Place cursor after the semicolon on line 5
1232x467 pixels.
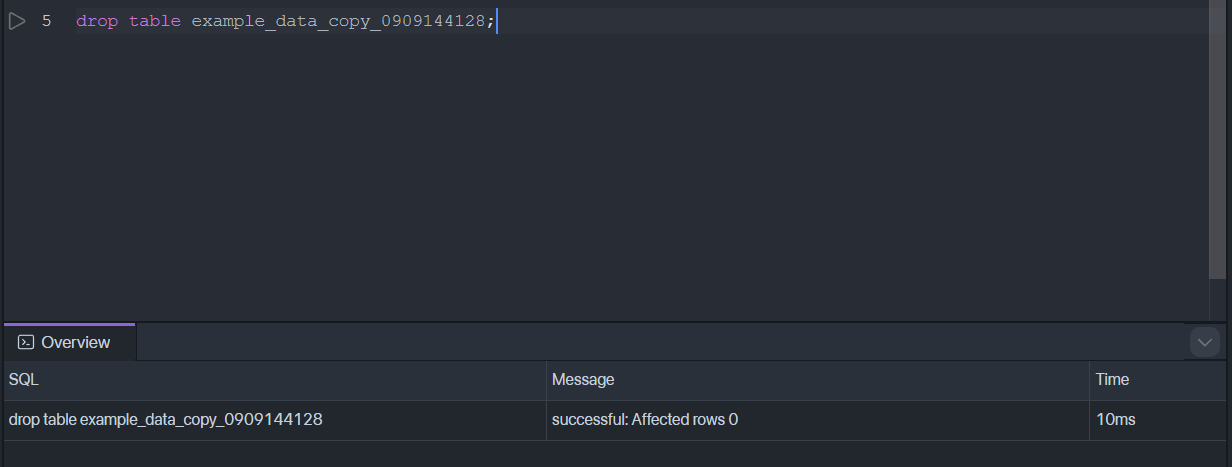pos(496,21)
